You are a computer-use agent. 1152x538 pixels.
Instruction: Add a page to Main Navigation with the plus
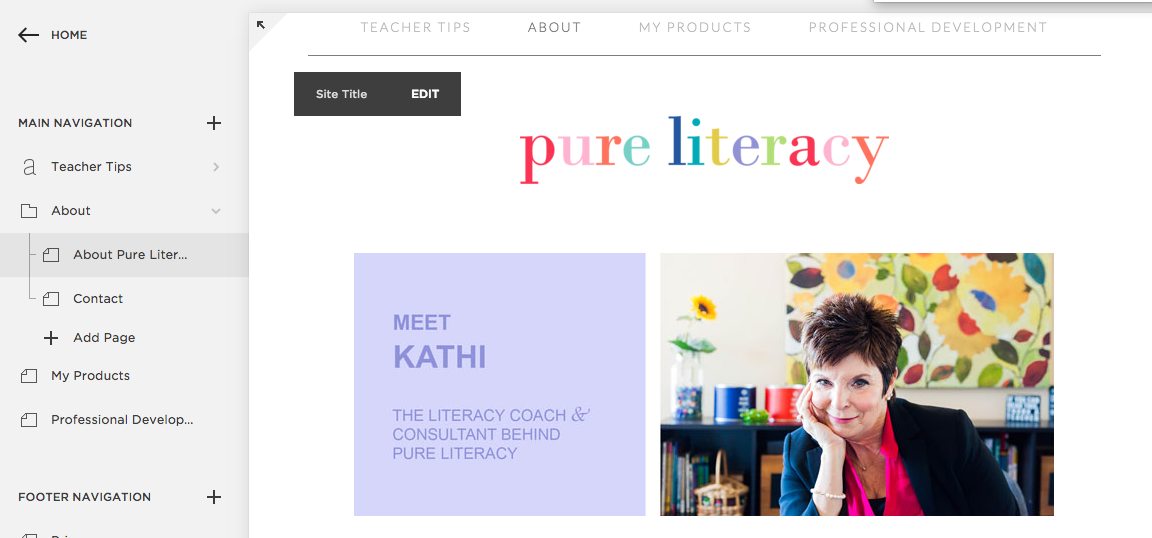point(214,123)
